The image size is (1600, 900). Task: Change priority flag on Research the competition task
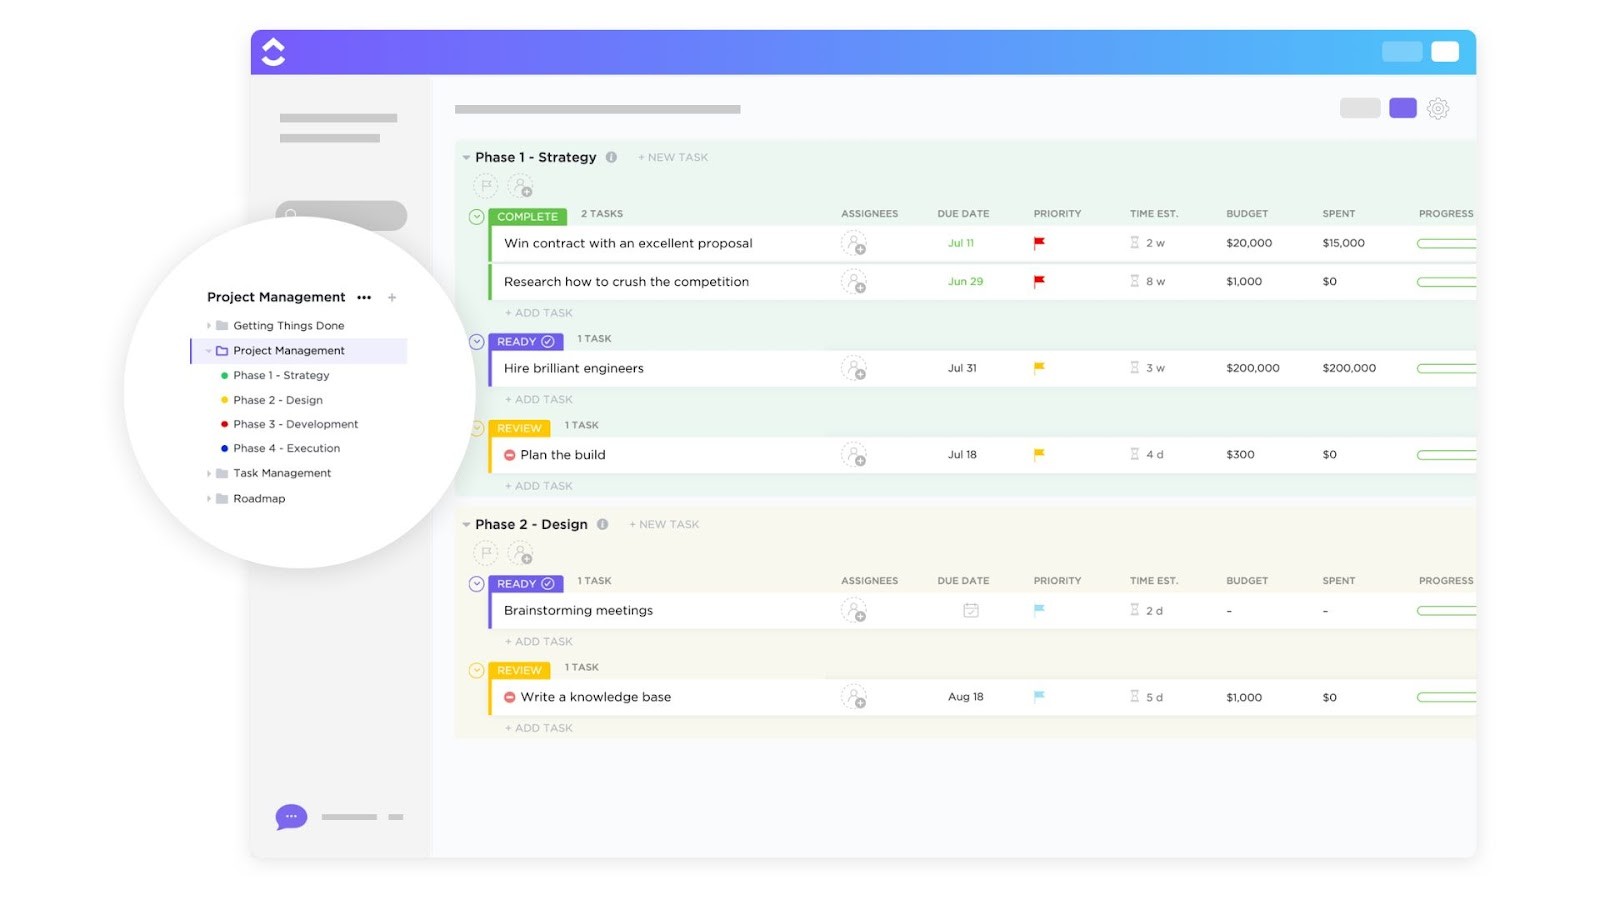1038,281
